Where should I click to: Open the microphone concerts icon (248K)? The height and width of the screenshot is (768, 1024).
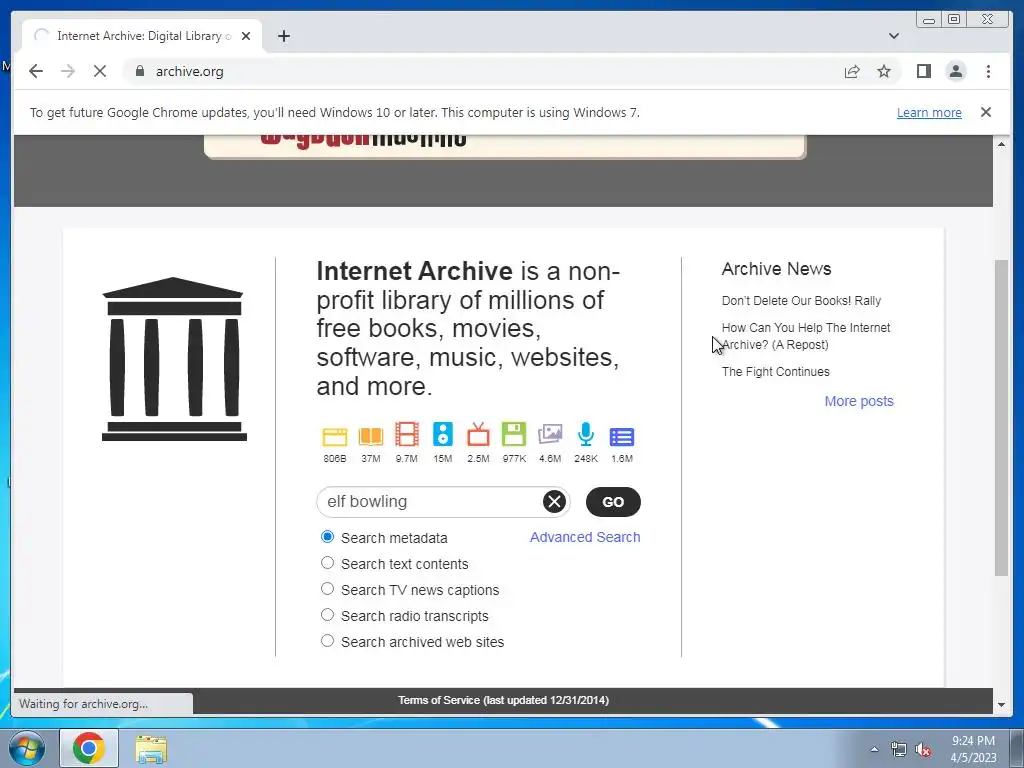pos(586,434)
